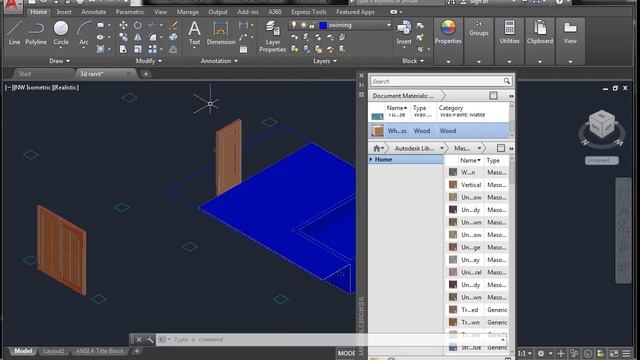This screenshot has height=360, width=640.
Task: Click the Realistic visual style label
Action: 65,87
